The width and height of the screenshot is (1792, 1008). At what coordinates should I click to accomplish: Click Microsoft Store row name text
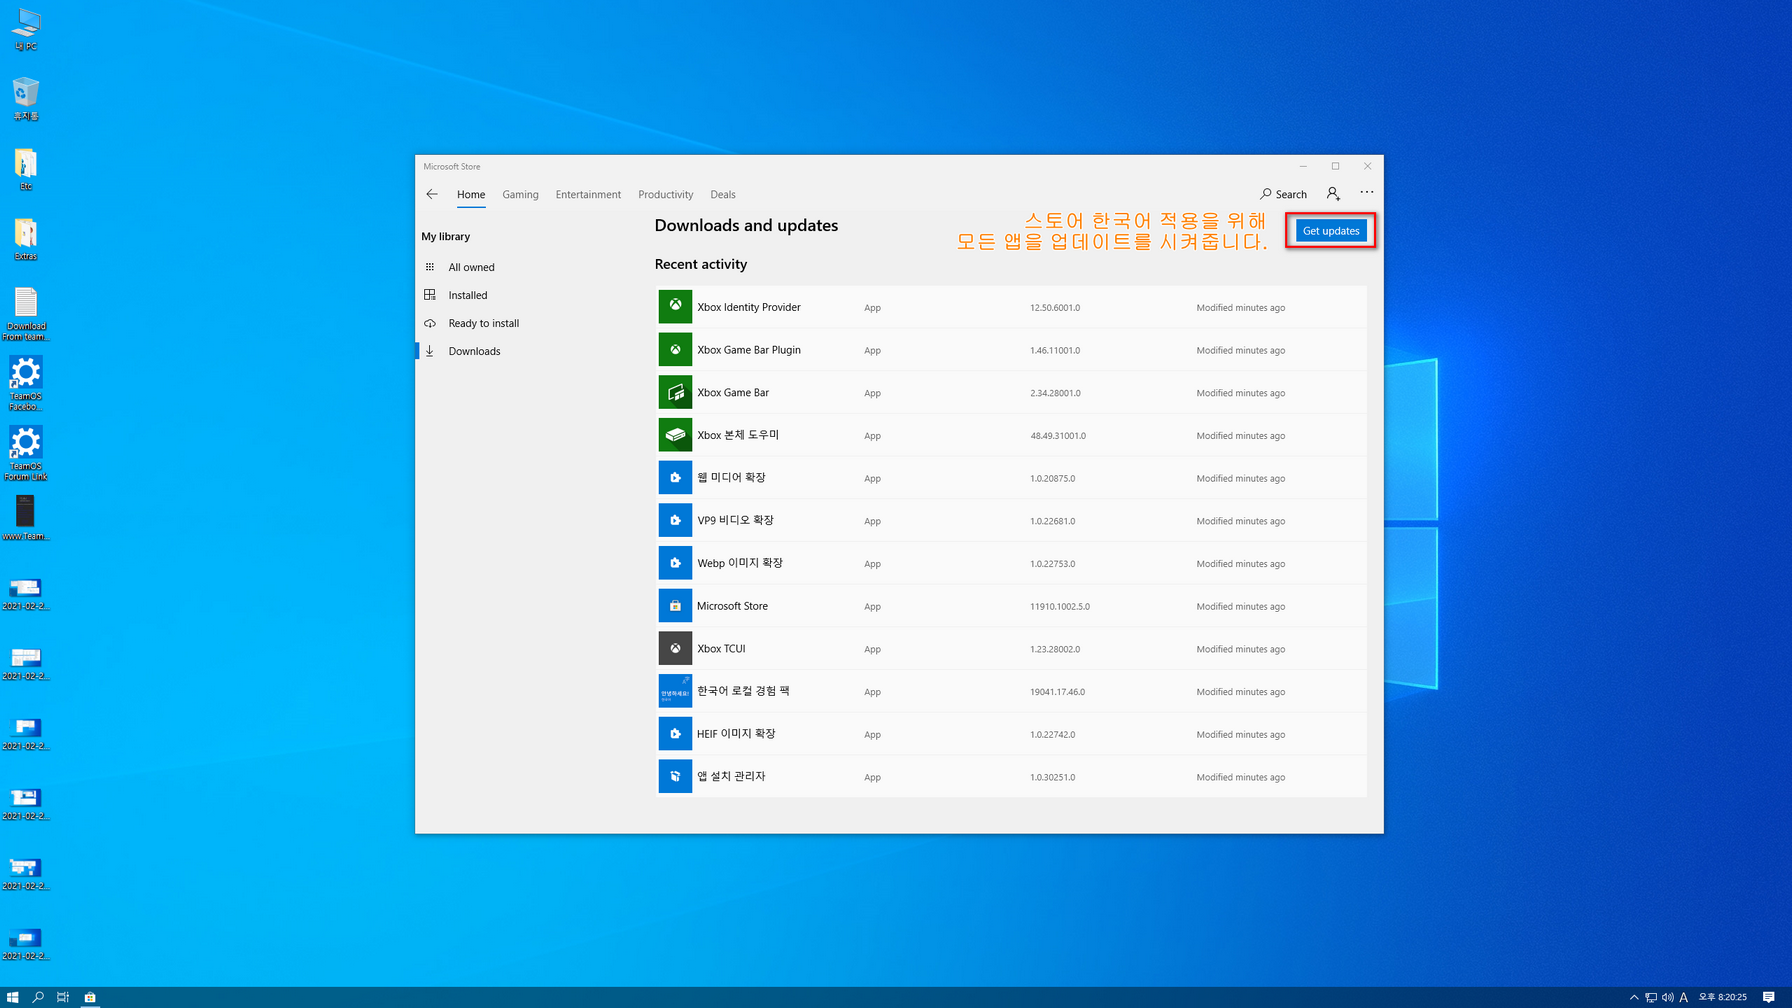pyautogui.click(x=732, y=606)
